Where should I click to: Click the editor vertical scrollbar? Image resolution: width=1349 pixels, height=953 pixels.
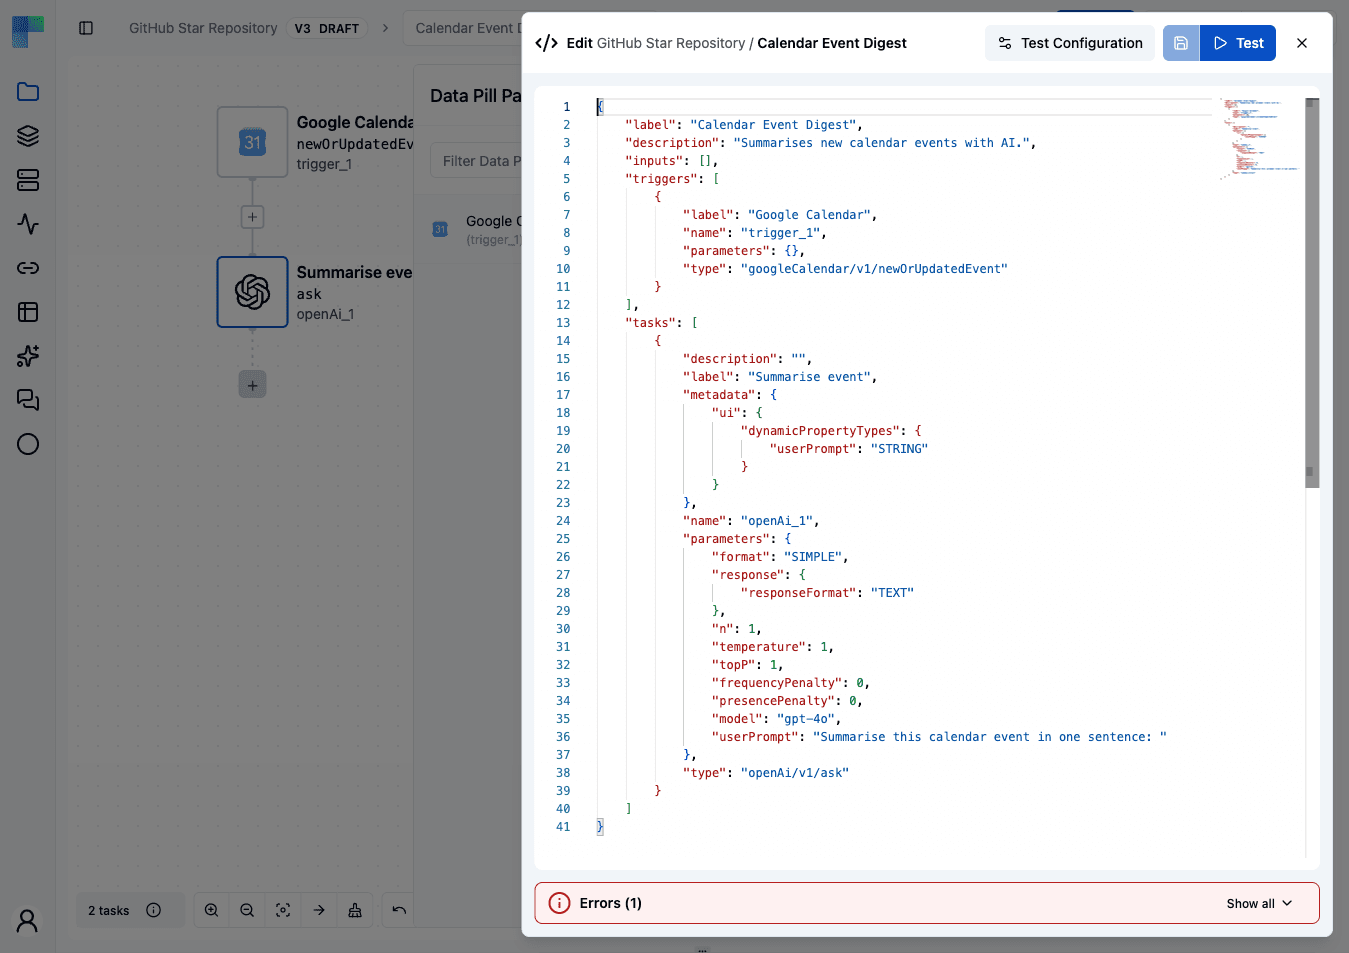[x=1312, y=293]
